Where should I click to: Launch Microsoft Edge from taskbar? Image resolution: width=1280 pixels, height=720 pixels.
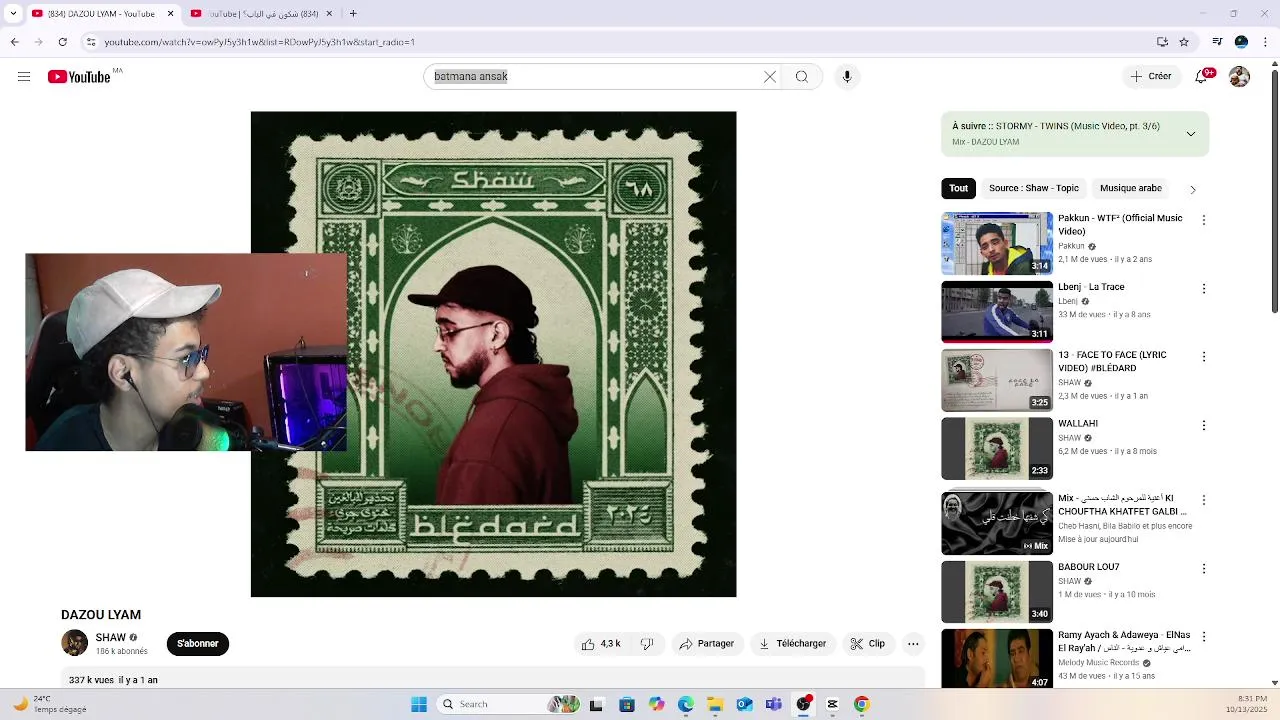pyautogui.click(x=686, y=704)
